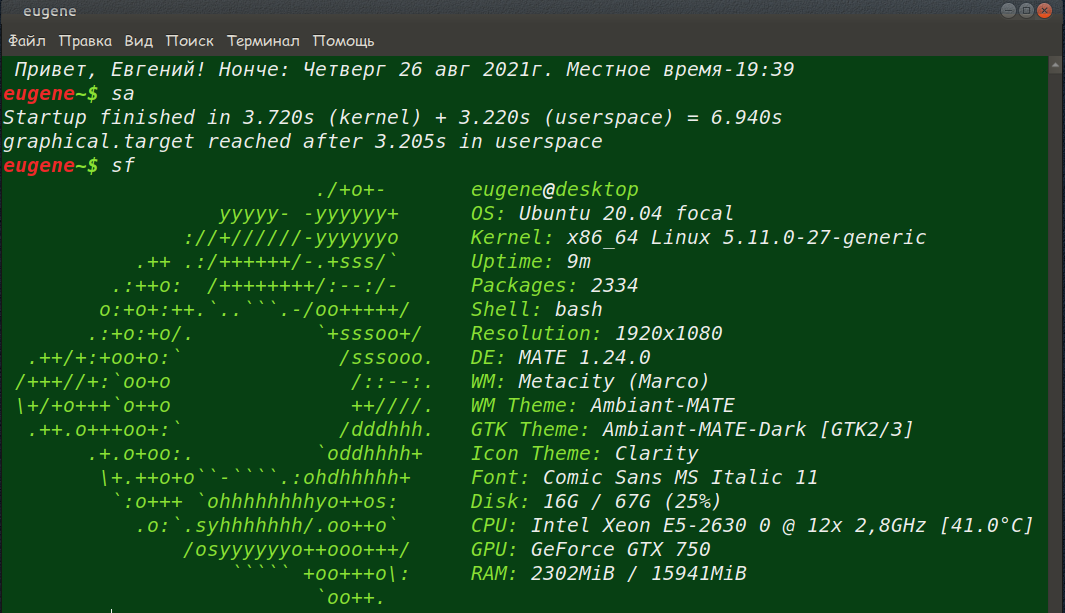Open the Правка menu
Screen dimensions: 1065x613
(x=85, y=41)
